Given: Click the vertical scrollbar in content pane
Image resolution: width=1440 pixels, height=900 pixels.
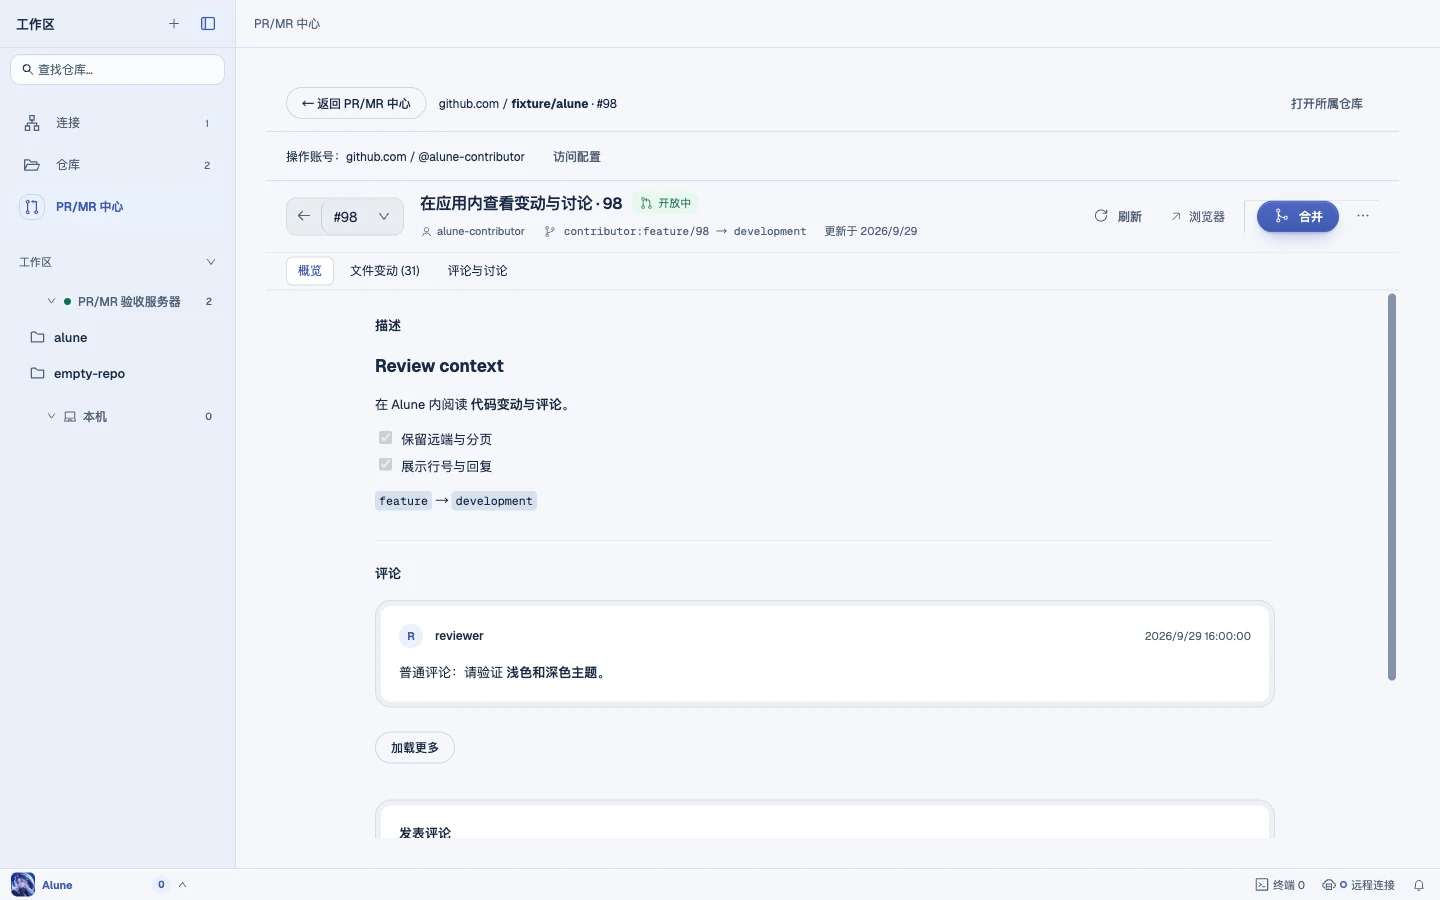Looking at the screenshot, I should point(1391,487).
